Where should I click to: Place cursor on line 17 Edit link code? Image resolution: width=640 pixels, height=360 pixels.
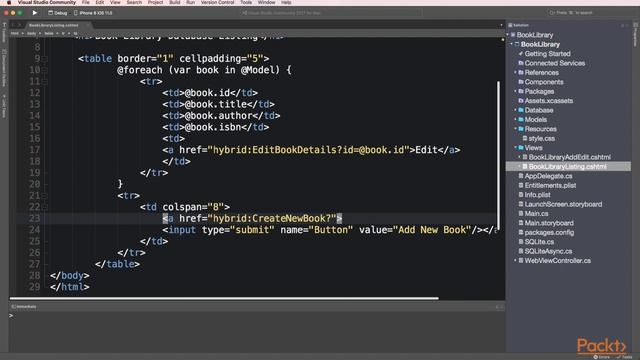coord(311,150)
